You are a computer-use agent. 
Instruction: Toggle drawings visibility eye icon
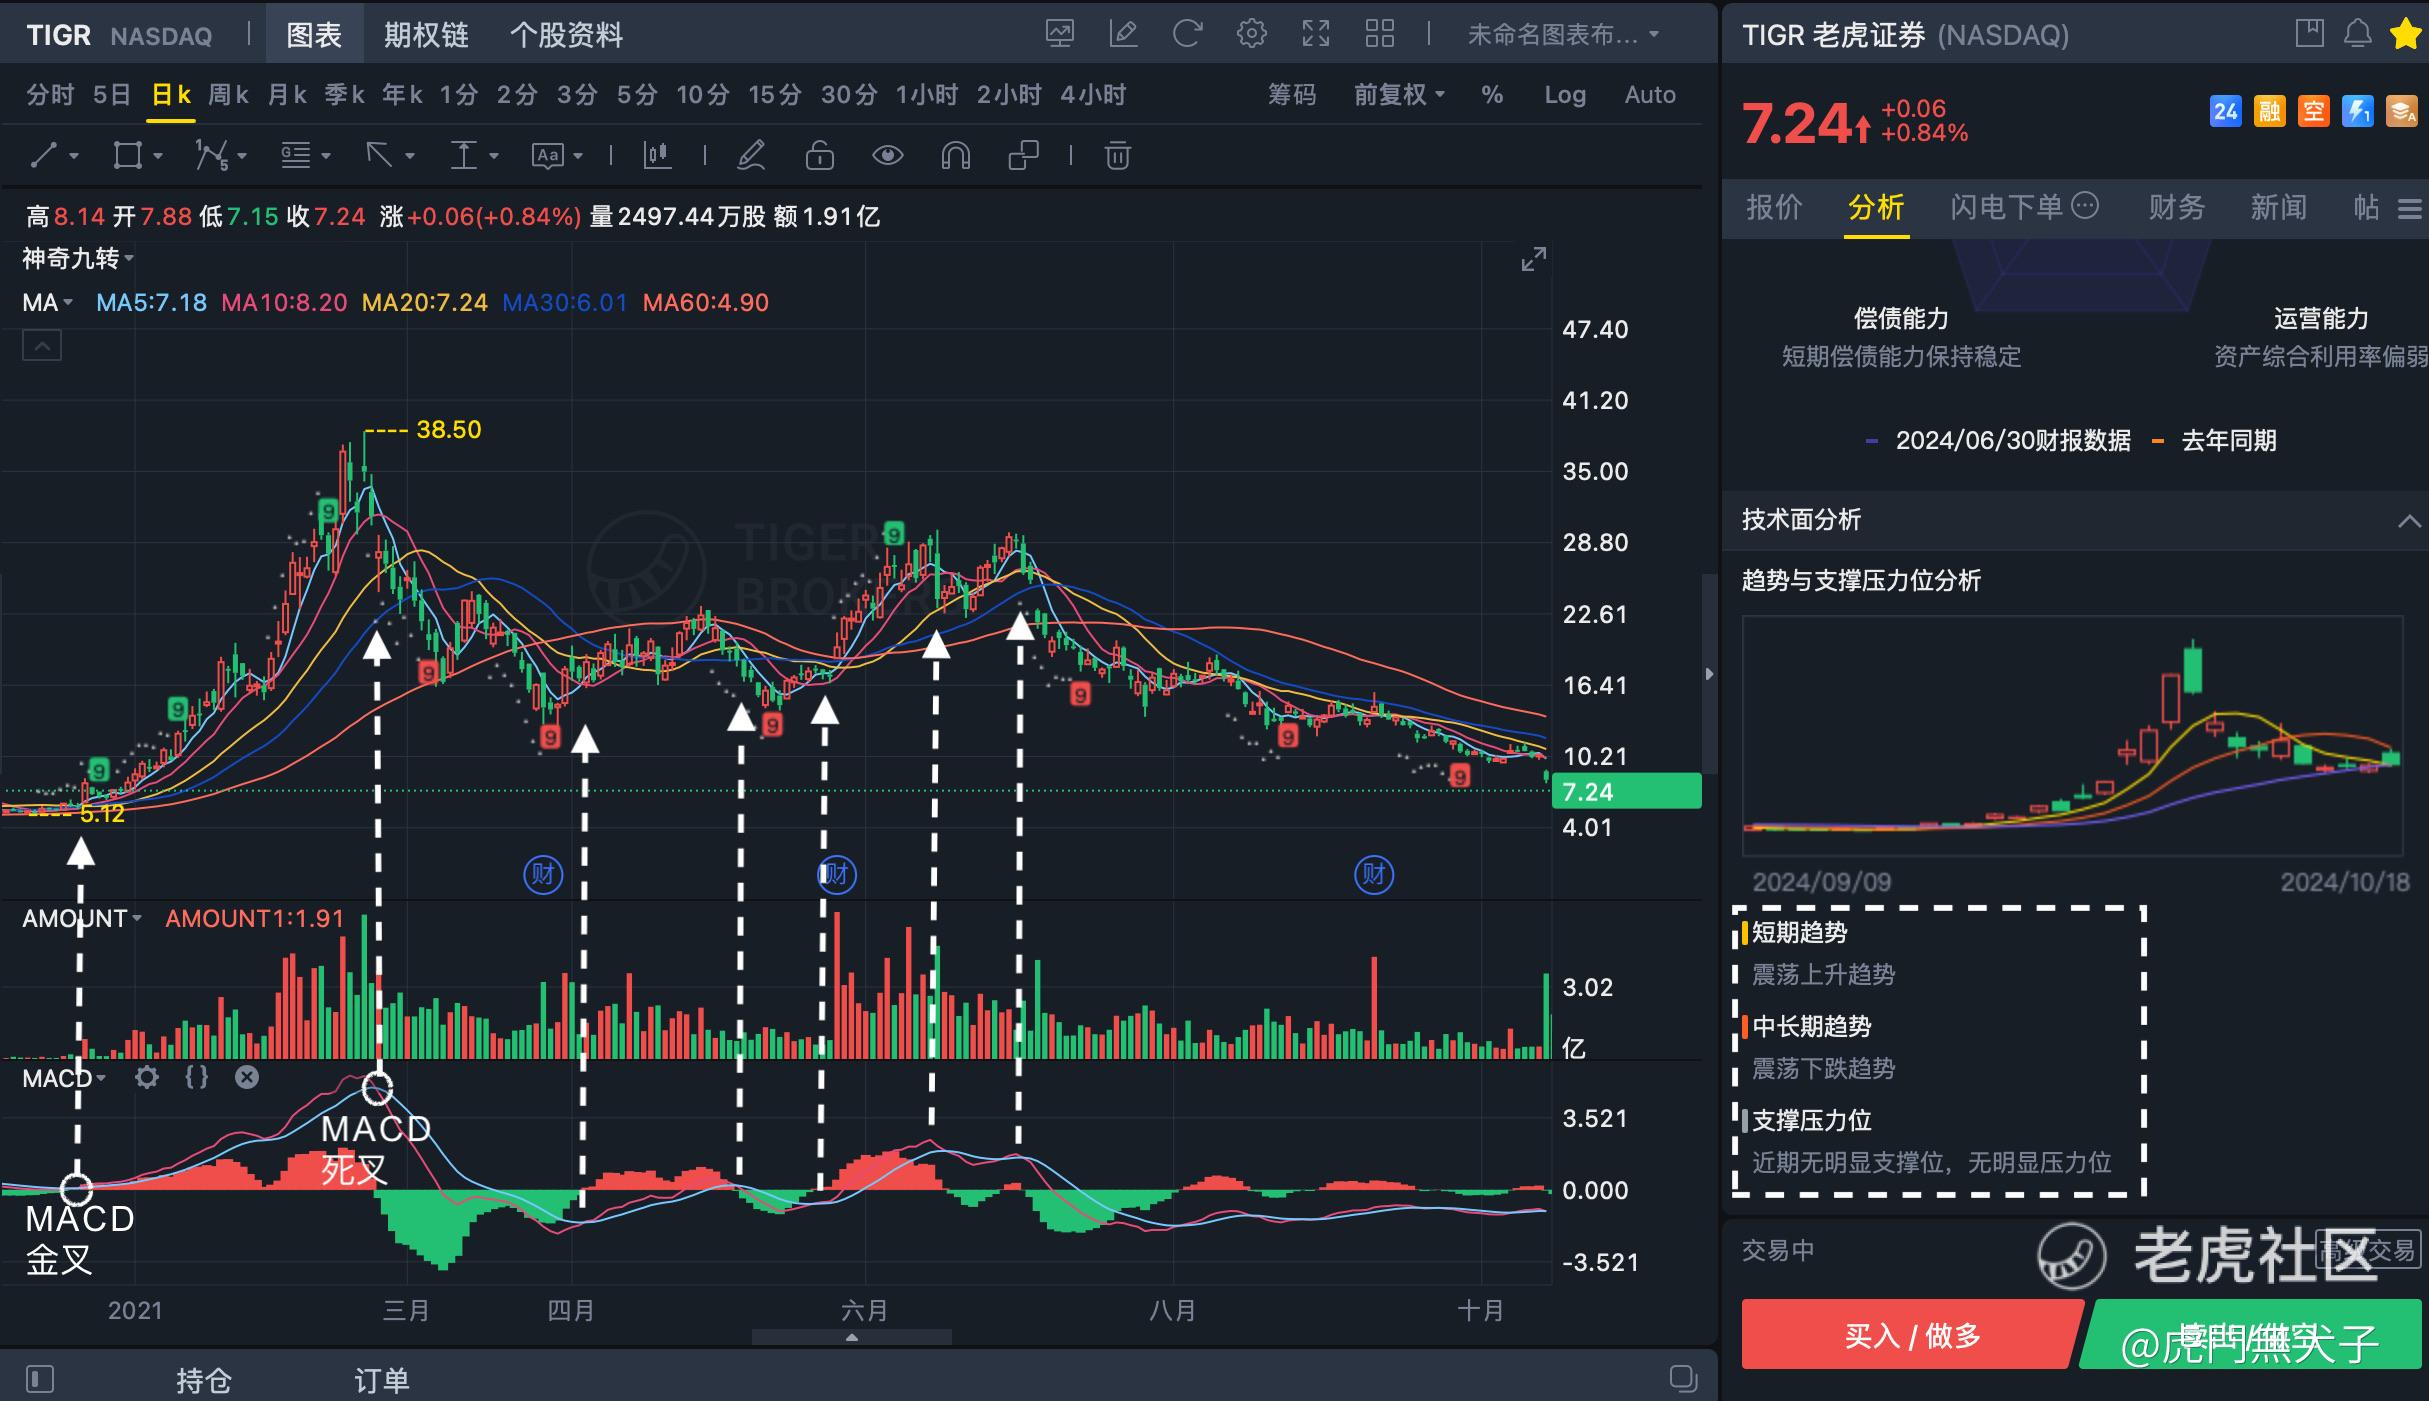[887, 155]
